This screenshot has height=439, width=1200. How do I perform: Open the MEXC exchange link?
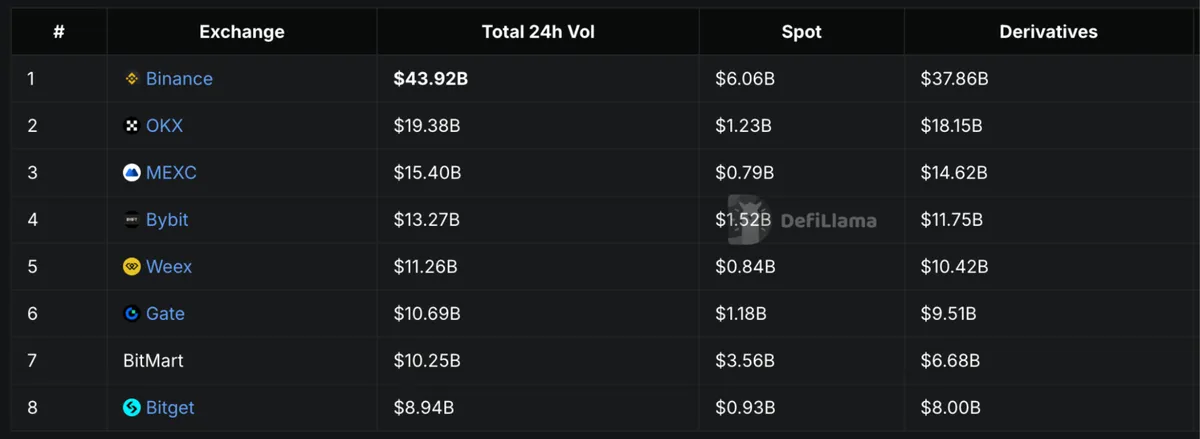[171, 173]
